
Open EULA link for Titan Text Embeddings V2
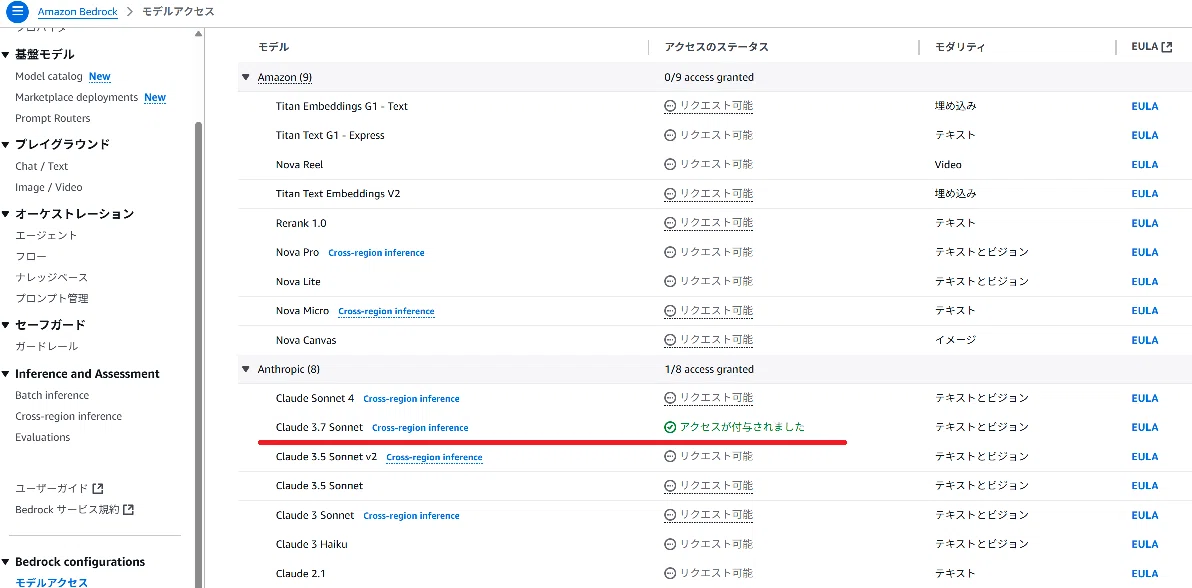(x=1145, y=194)
